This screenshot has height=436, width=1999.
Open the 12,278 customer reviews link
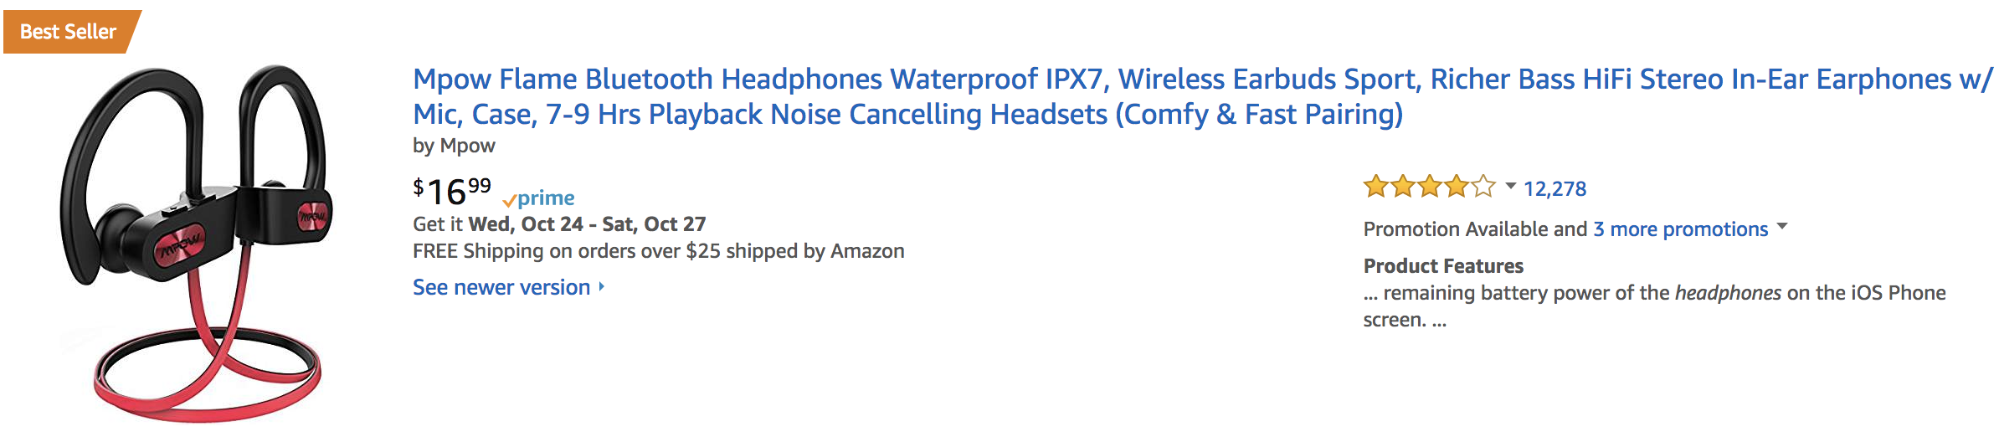click(x=1555, y=189)
